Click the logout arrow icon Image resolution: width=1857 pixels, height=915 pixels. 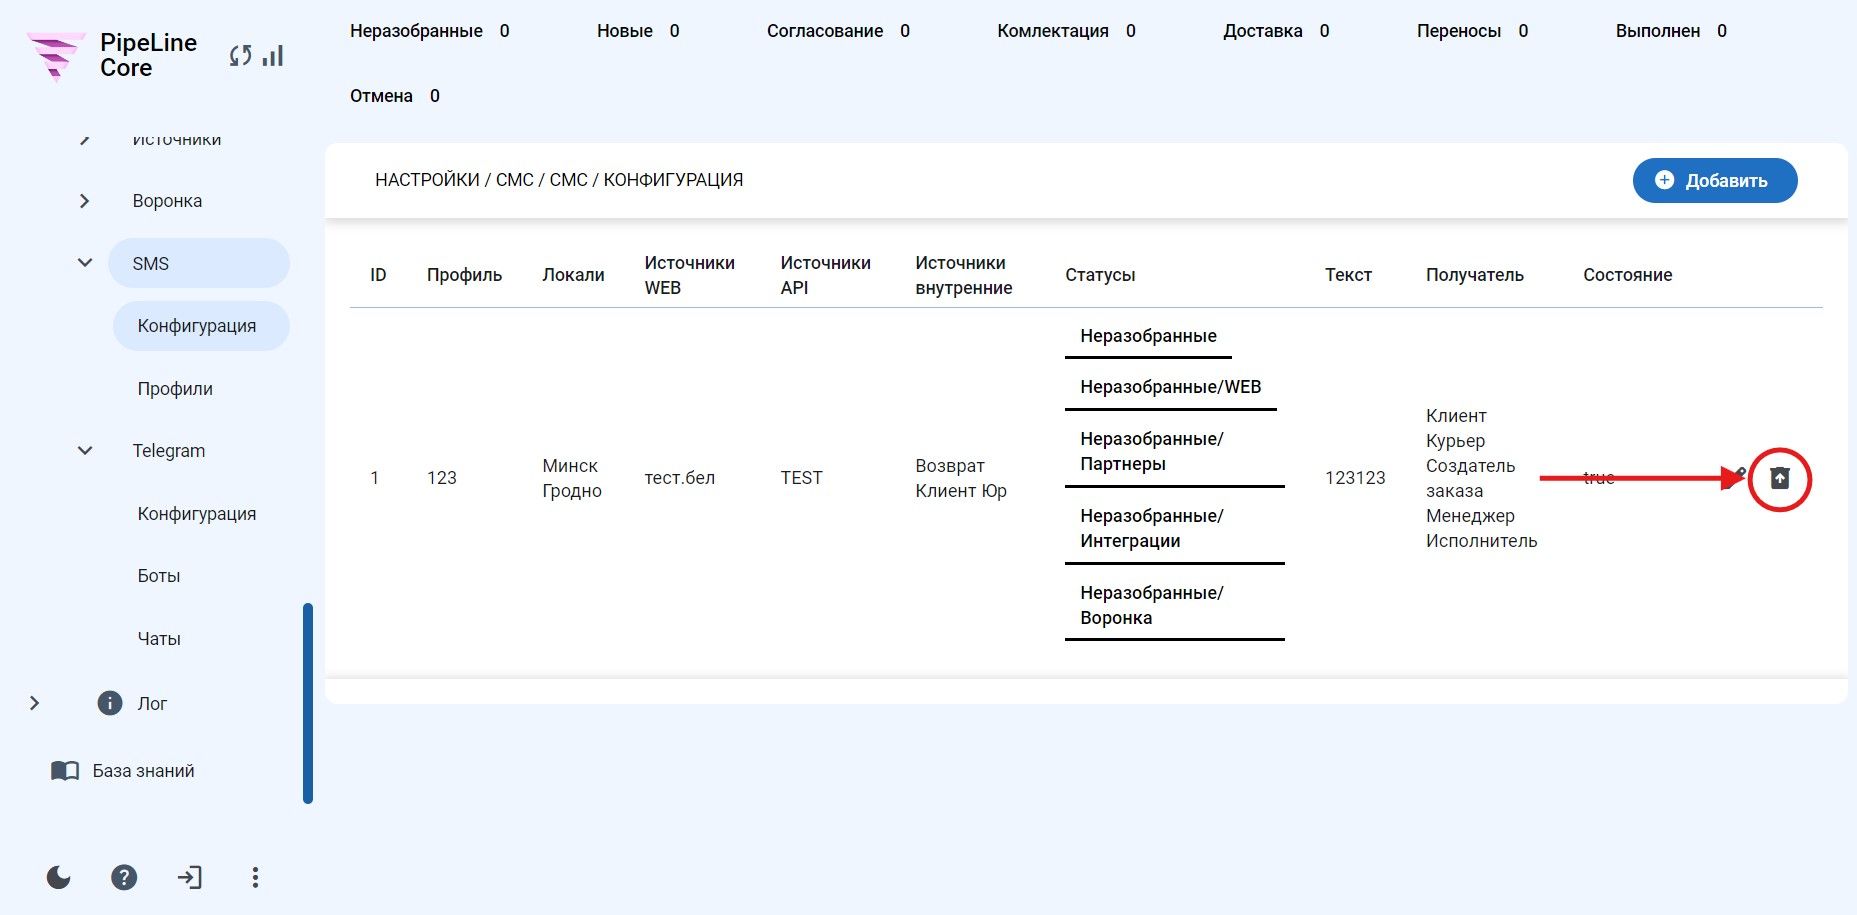coord(189,877)
